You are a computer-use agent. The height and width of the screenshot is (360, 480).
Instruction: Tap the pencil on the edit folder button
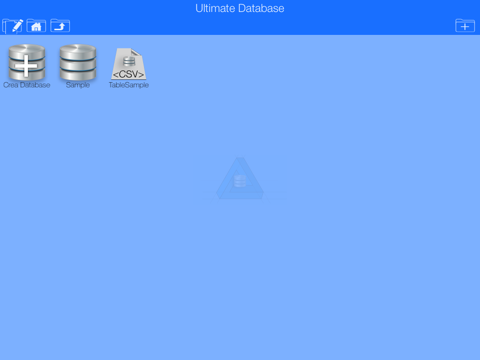point(17,25)
